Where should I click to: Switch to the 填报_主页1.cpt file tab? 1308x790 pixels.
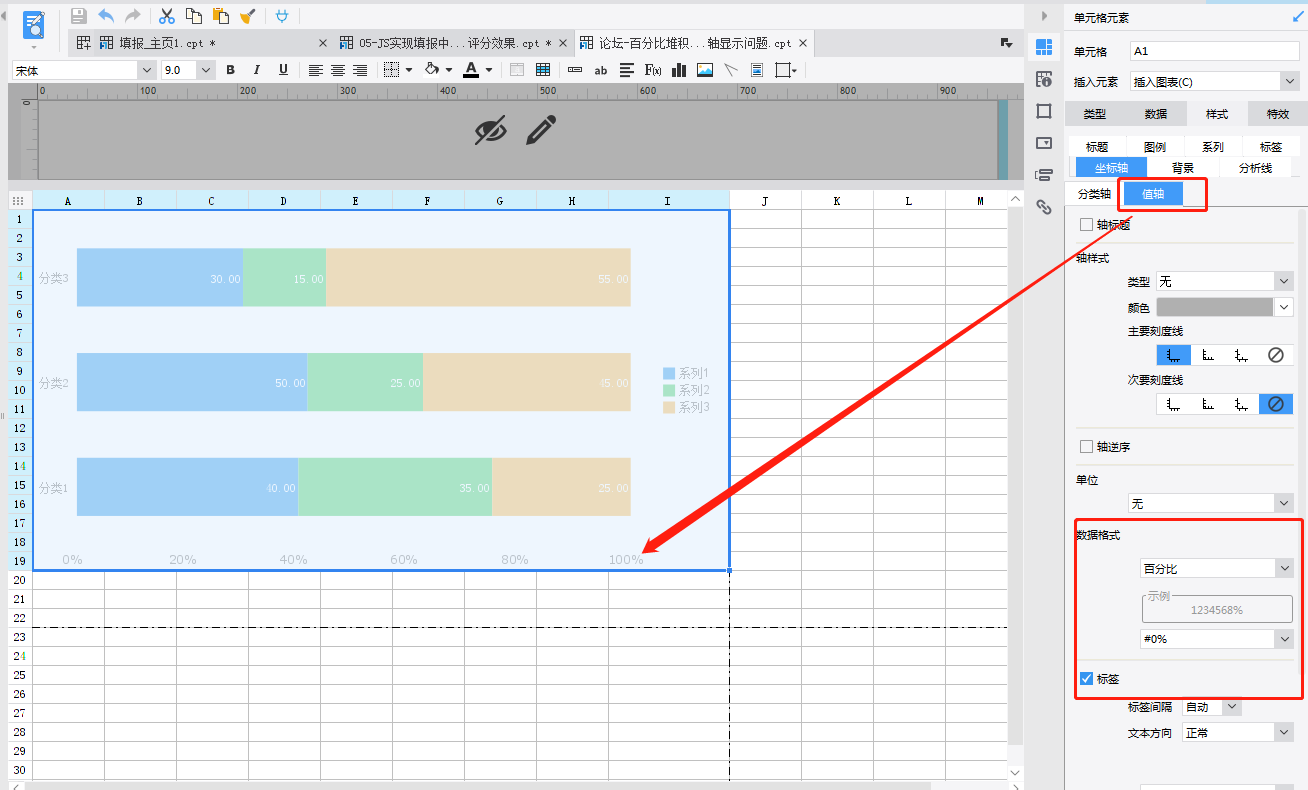pos(167,43)
